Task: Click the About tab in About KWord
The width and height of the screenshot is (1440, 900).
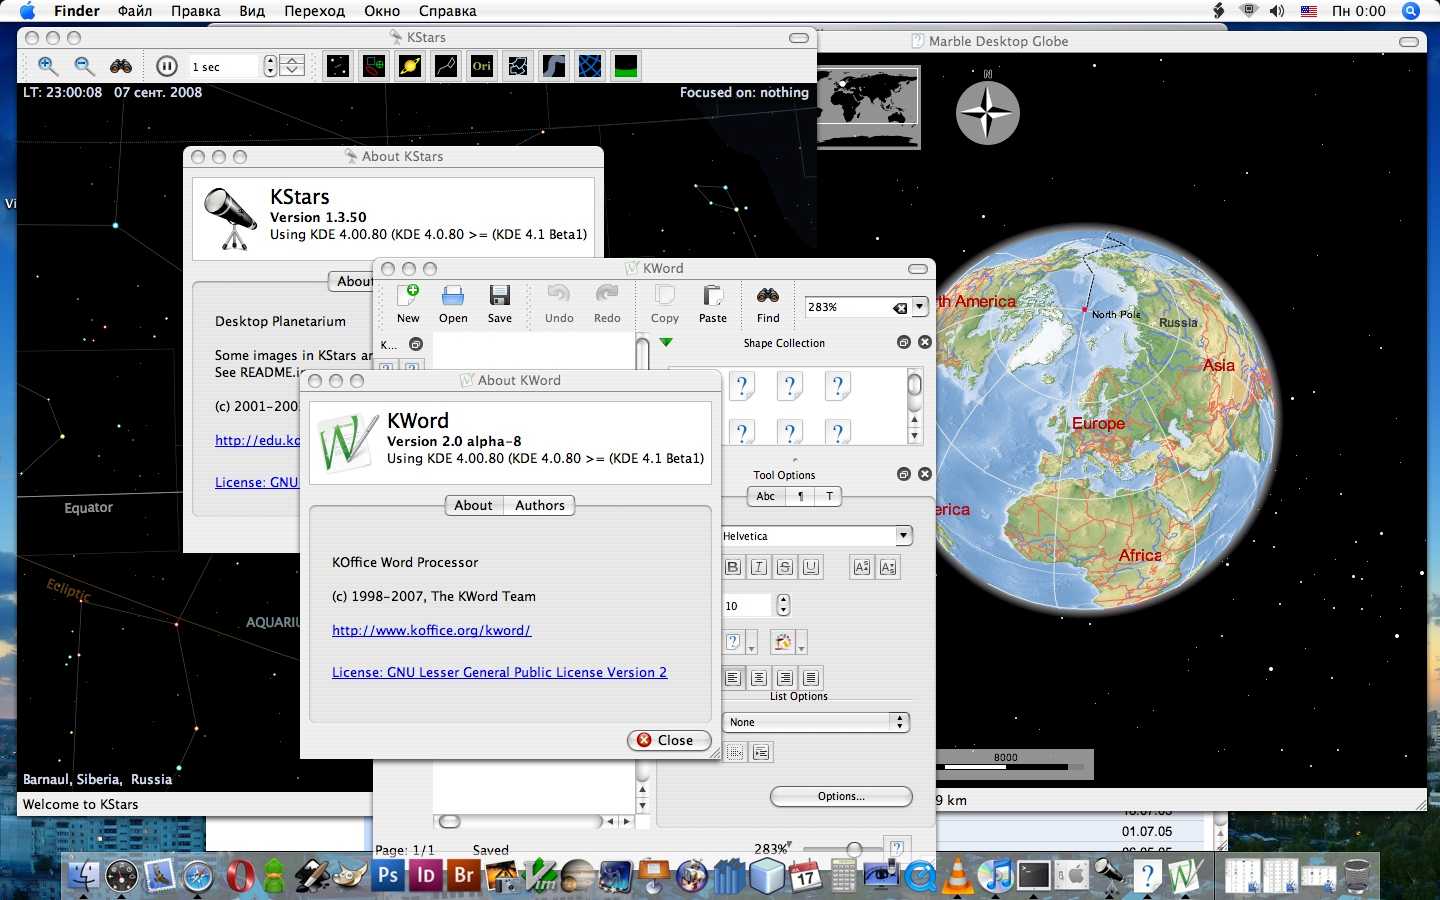Action: point(473,505)
